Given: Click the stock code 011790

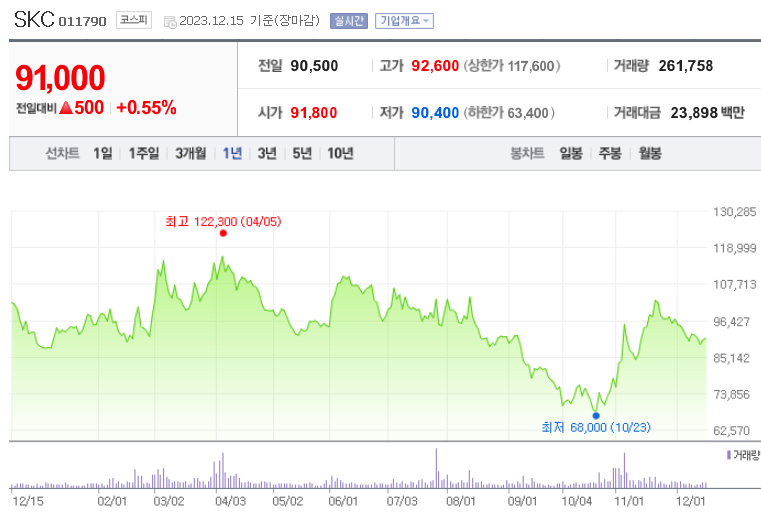Looking at the screenshot, I should tap(82, 21).
